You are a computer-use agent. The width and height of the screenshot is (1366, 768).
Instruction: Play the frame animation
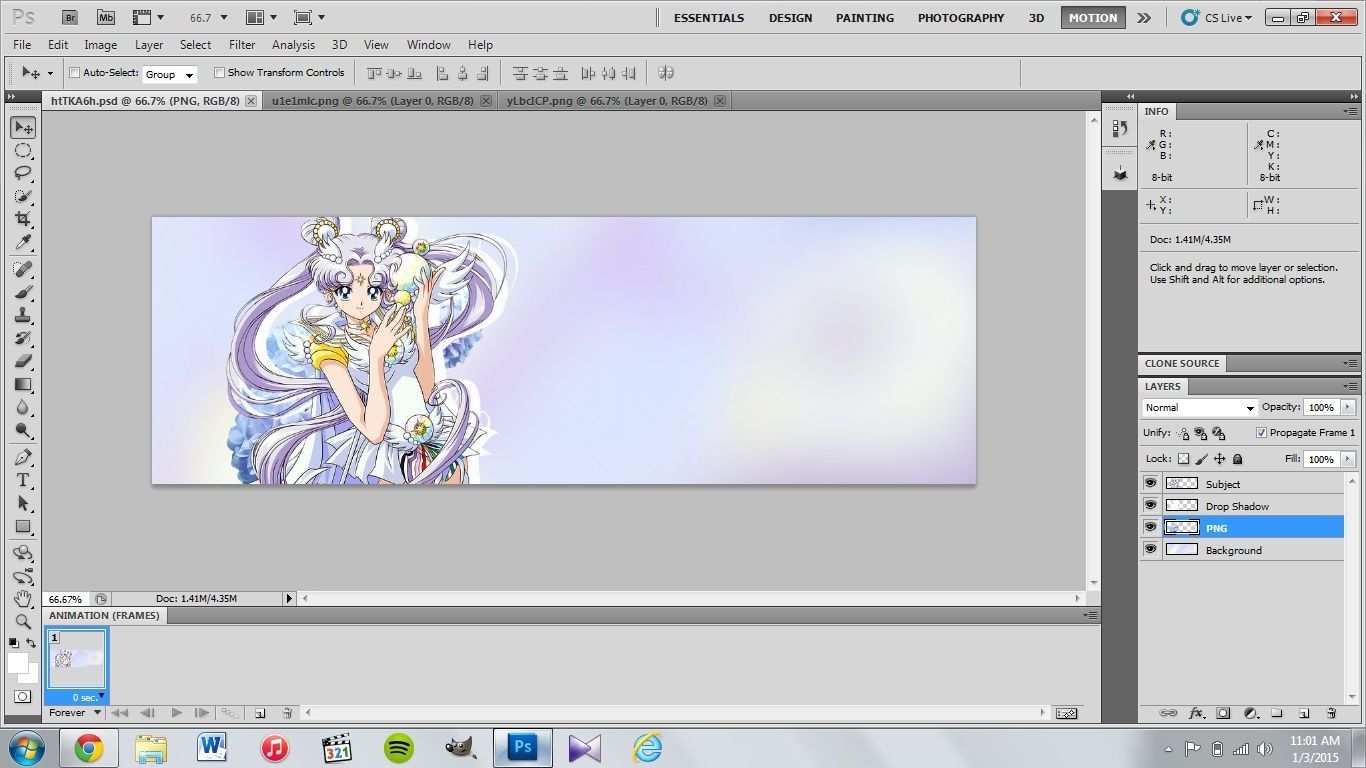click(x=176, y=713)
